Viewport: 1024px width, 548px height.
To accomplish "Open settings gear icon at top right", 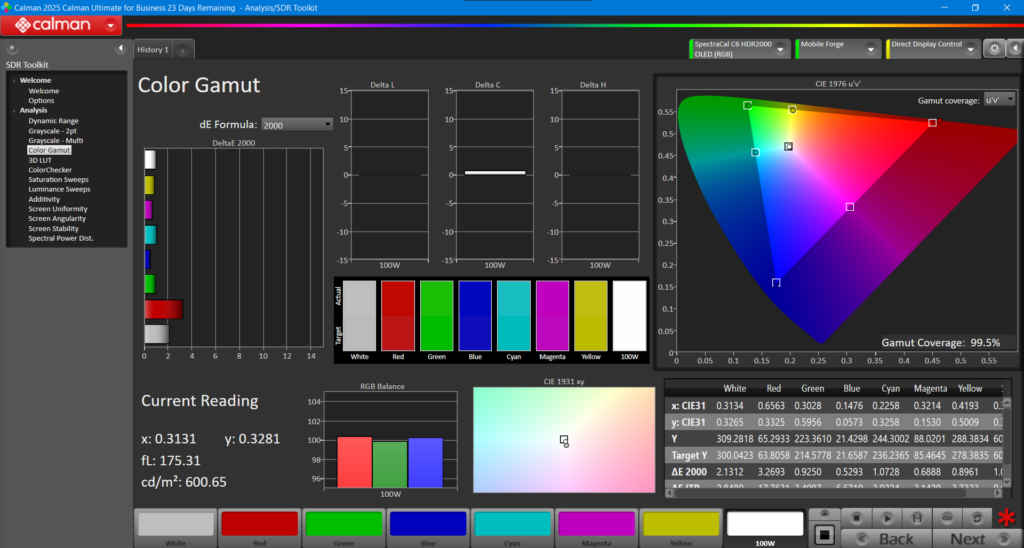I will click(993, 48).
